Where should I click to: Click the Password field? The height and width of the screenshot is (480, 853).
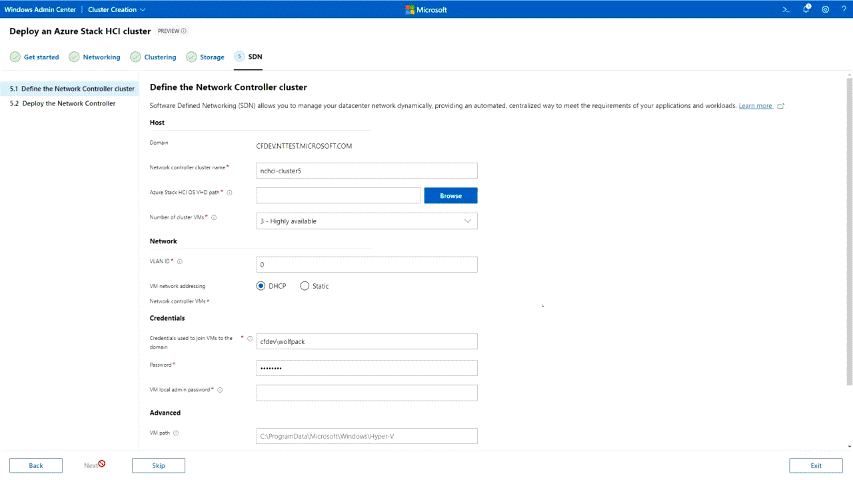[x=367, y=368]
